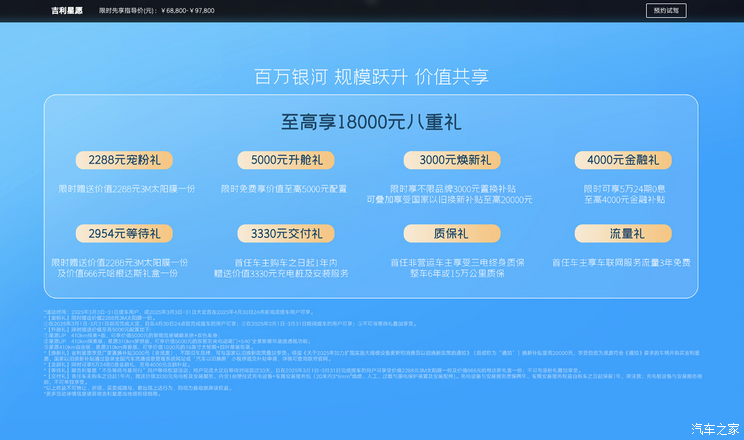The width and height of the screenshot is (744, 440).
Task: Click the 2954元等待礼 badge
Action: 124,234
